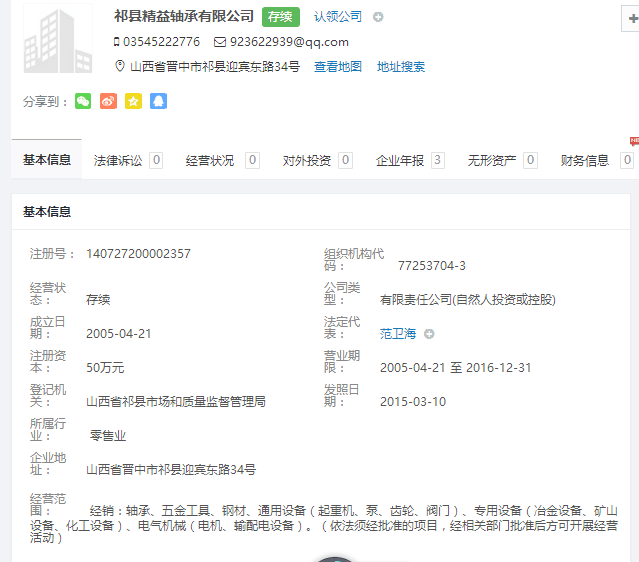Click 认领公司 link
This screenshot has width=639, height=562.
[x=338, y=17]
